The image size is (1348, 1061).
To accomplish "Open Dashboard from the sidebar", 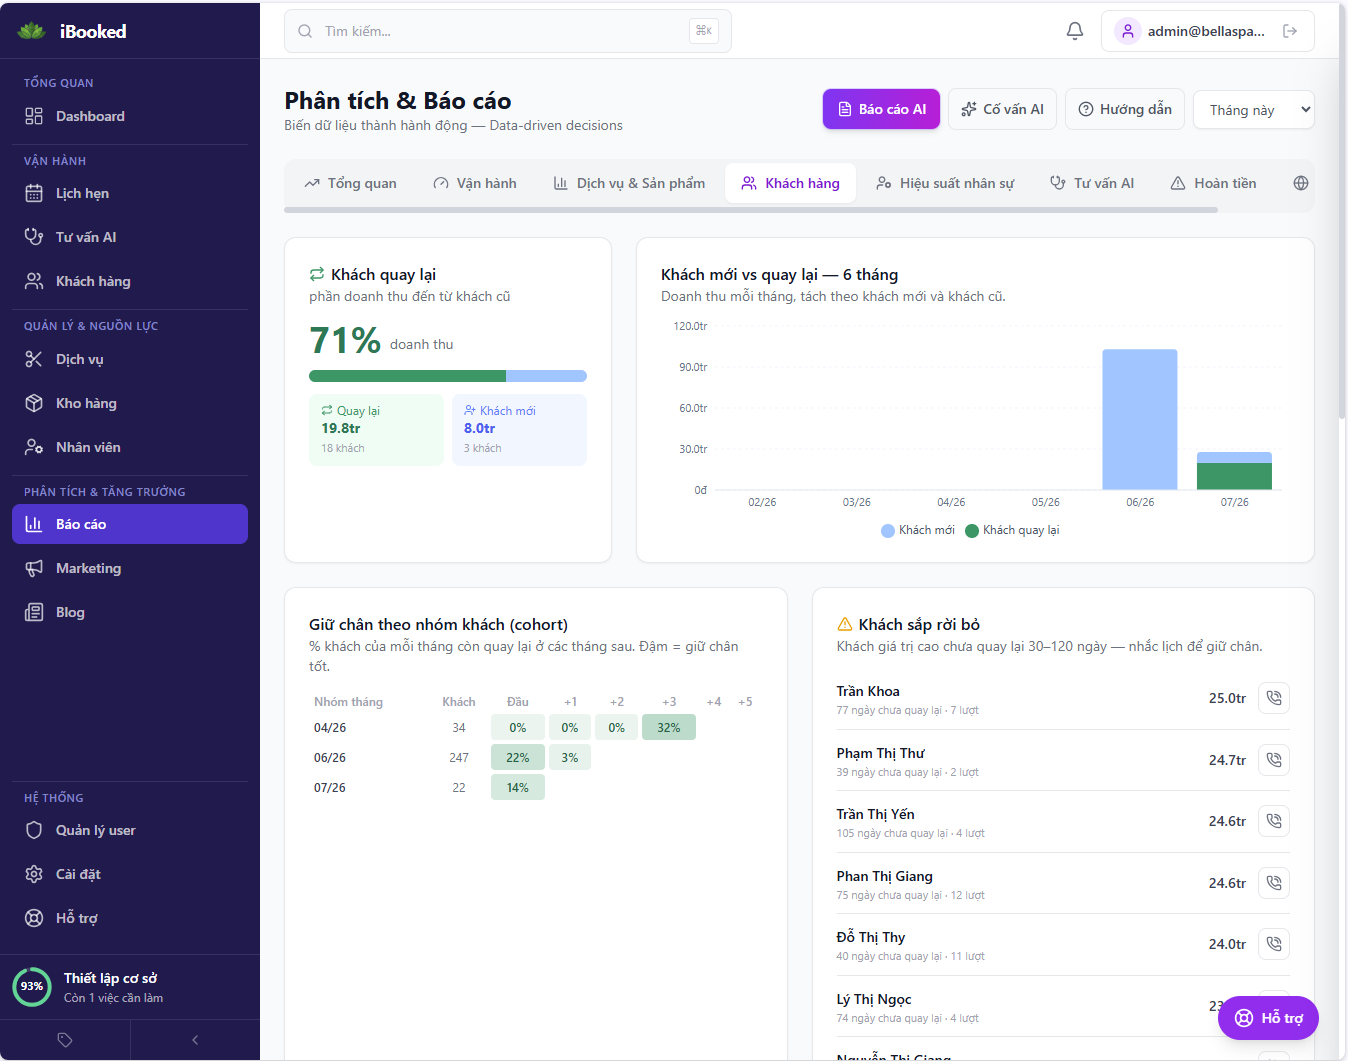I will click(130, 116).
